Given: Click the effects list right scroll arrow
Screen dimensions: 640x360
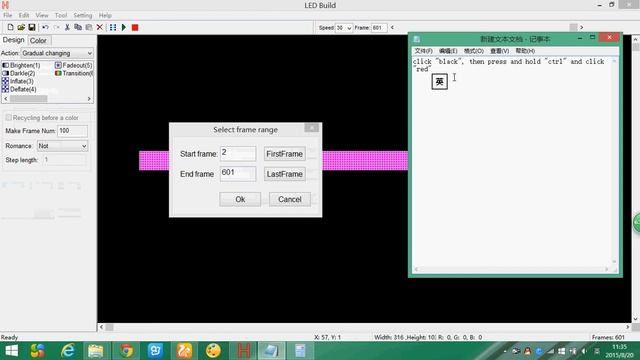Looking at the screenshot, I should (x=89, y=99).
